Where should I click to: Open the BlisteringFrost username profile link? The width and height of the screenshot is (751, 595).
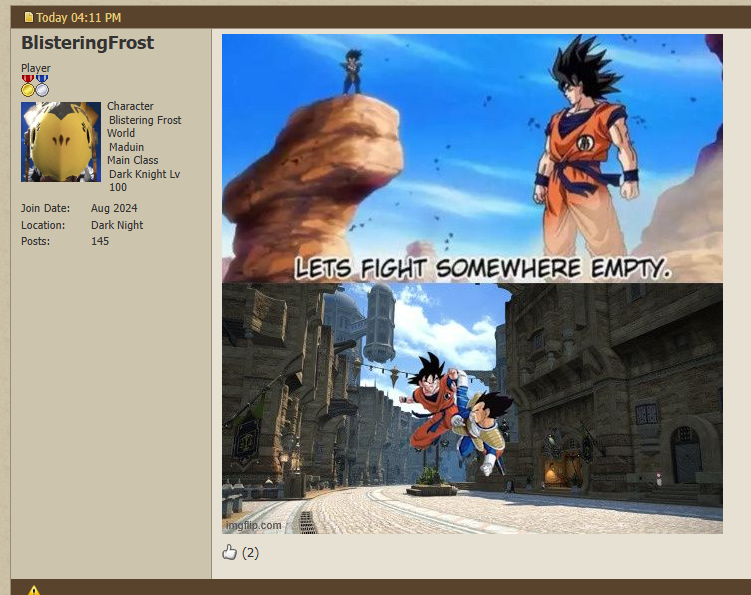(x=88, y=43)
